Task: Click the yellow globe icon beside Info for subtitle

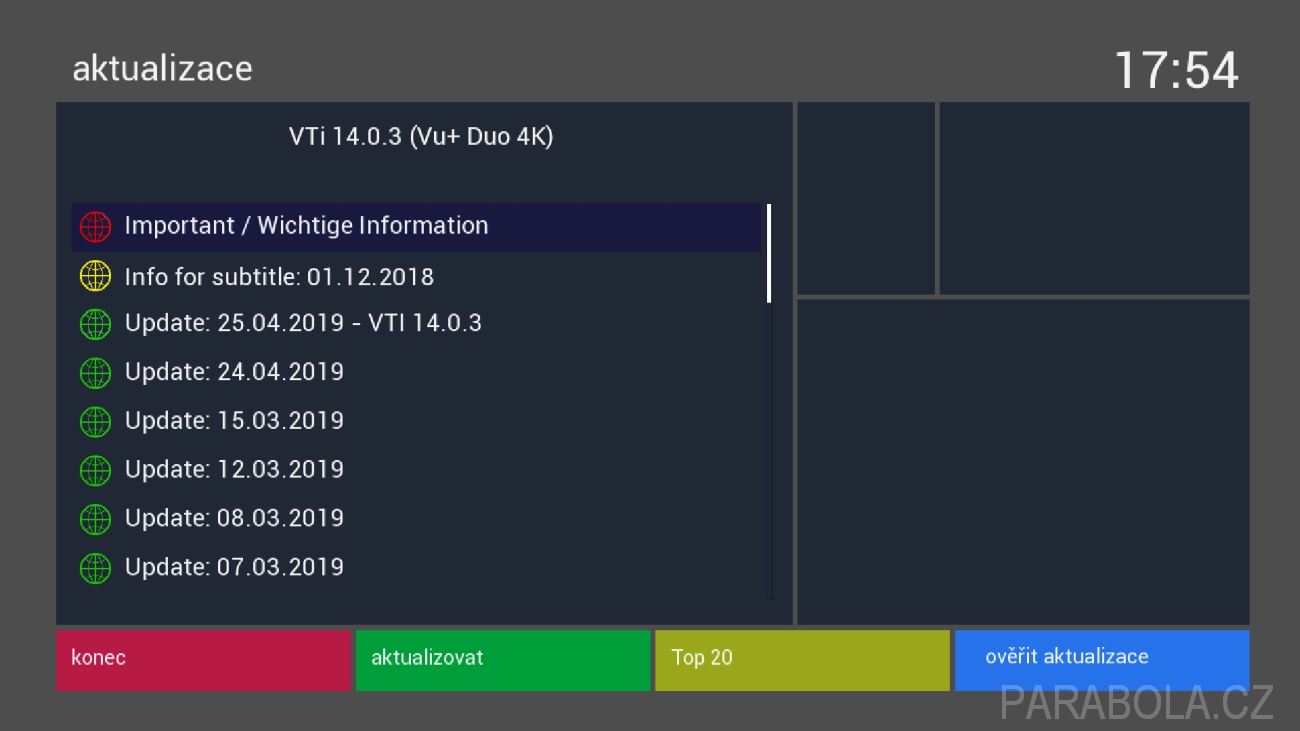Action: coord(95,276)
